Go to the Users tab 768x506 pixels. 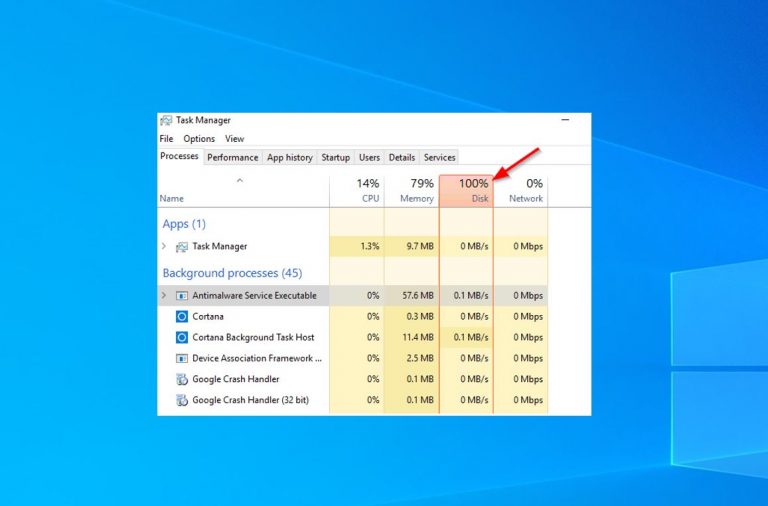point(369,157)
